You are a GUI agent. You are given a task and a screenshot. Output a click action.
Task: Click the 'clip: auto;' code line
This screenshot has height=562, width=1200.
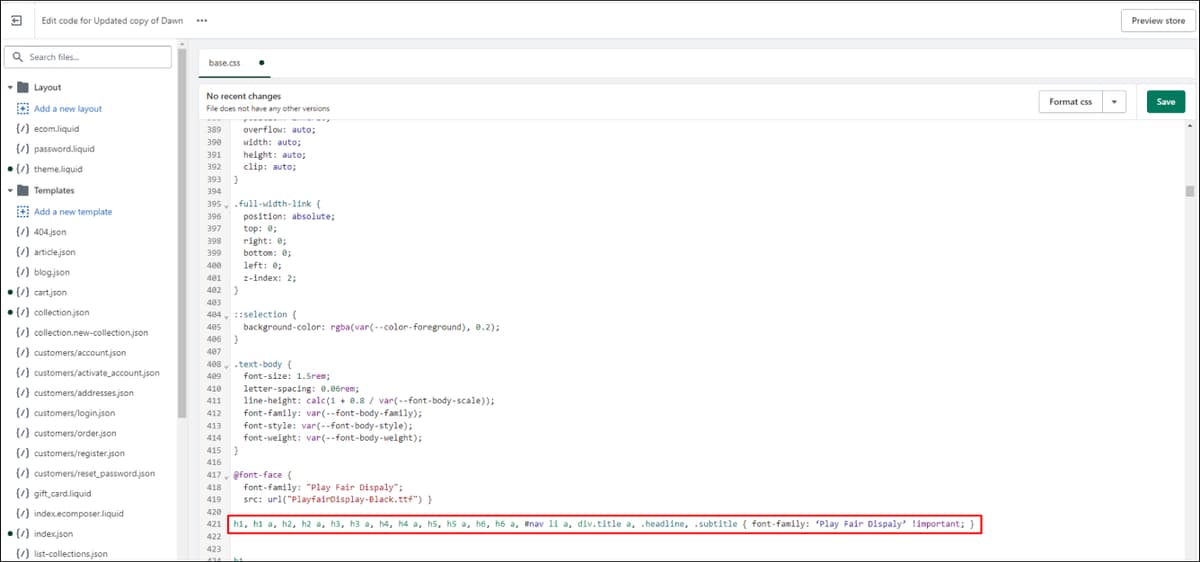(269, 167)
